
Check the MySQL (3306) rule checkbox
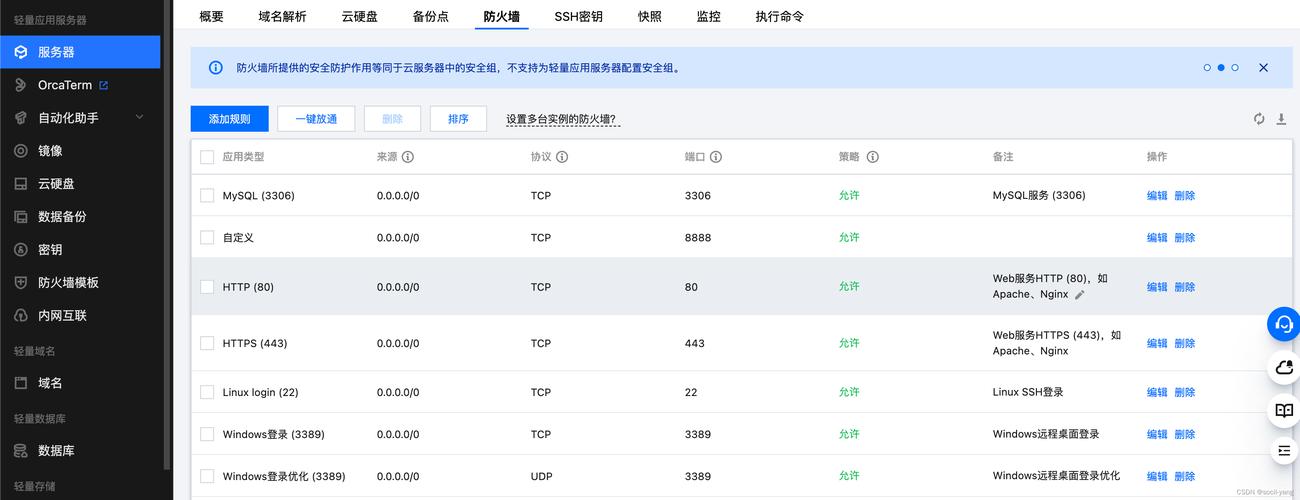[x=207, y=195]
